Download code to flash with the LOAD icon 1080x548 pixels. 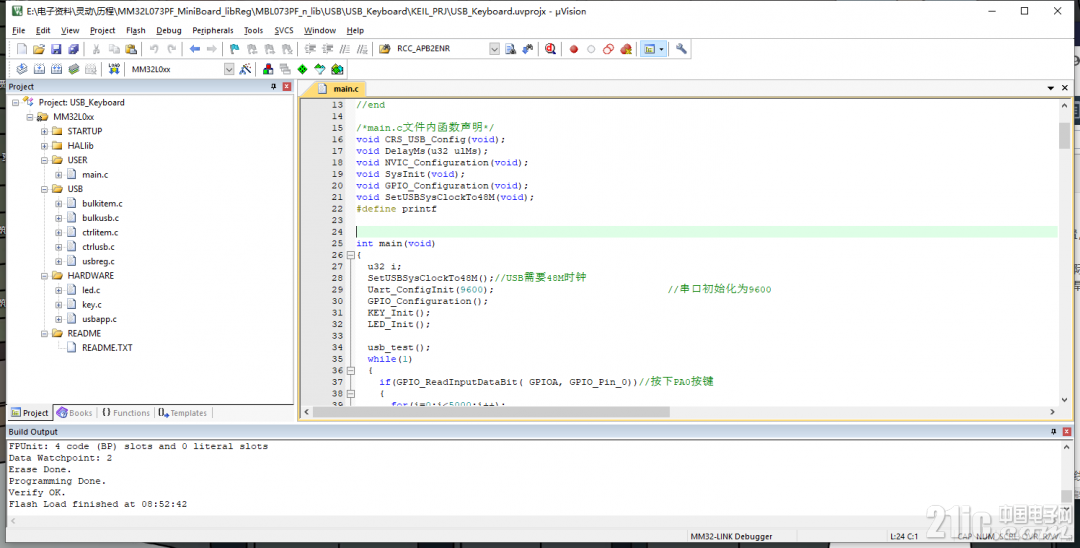tap(114, 69)
